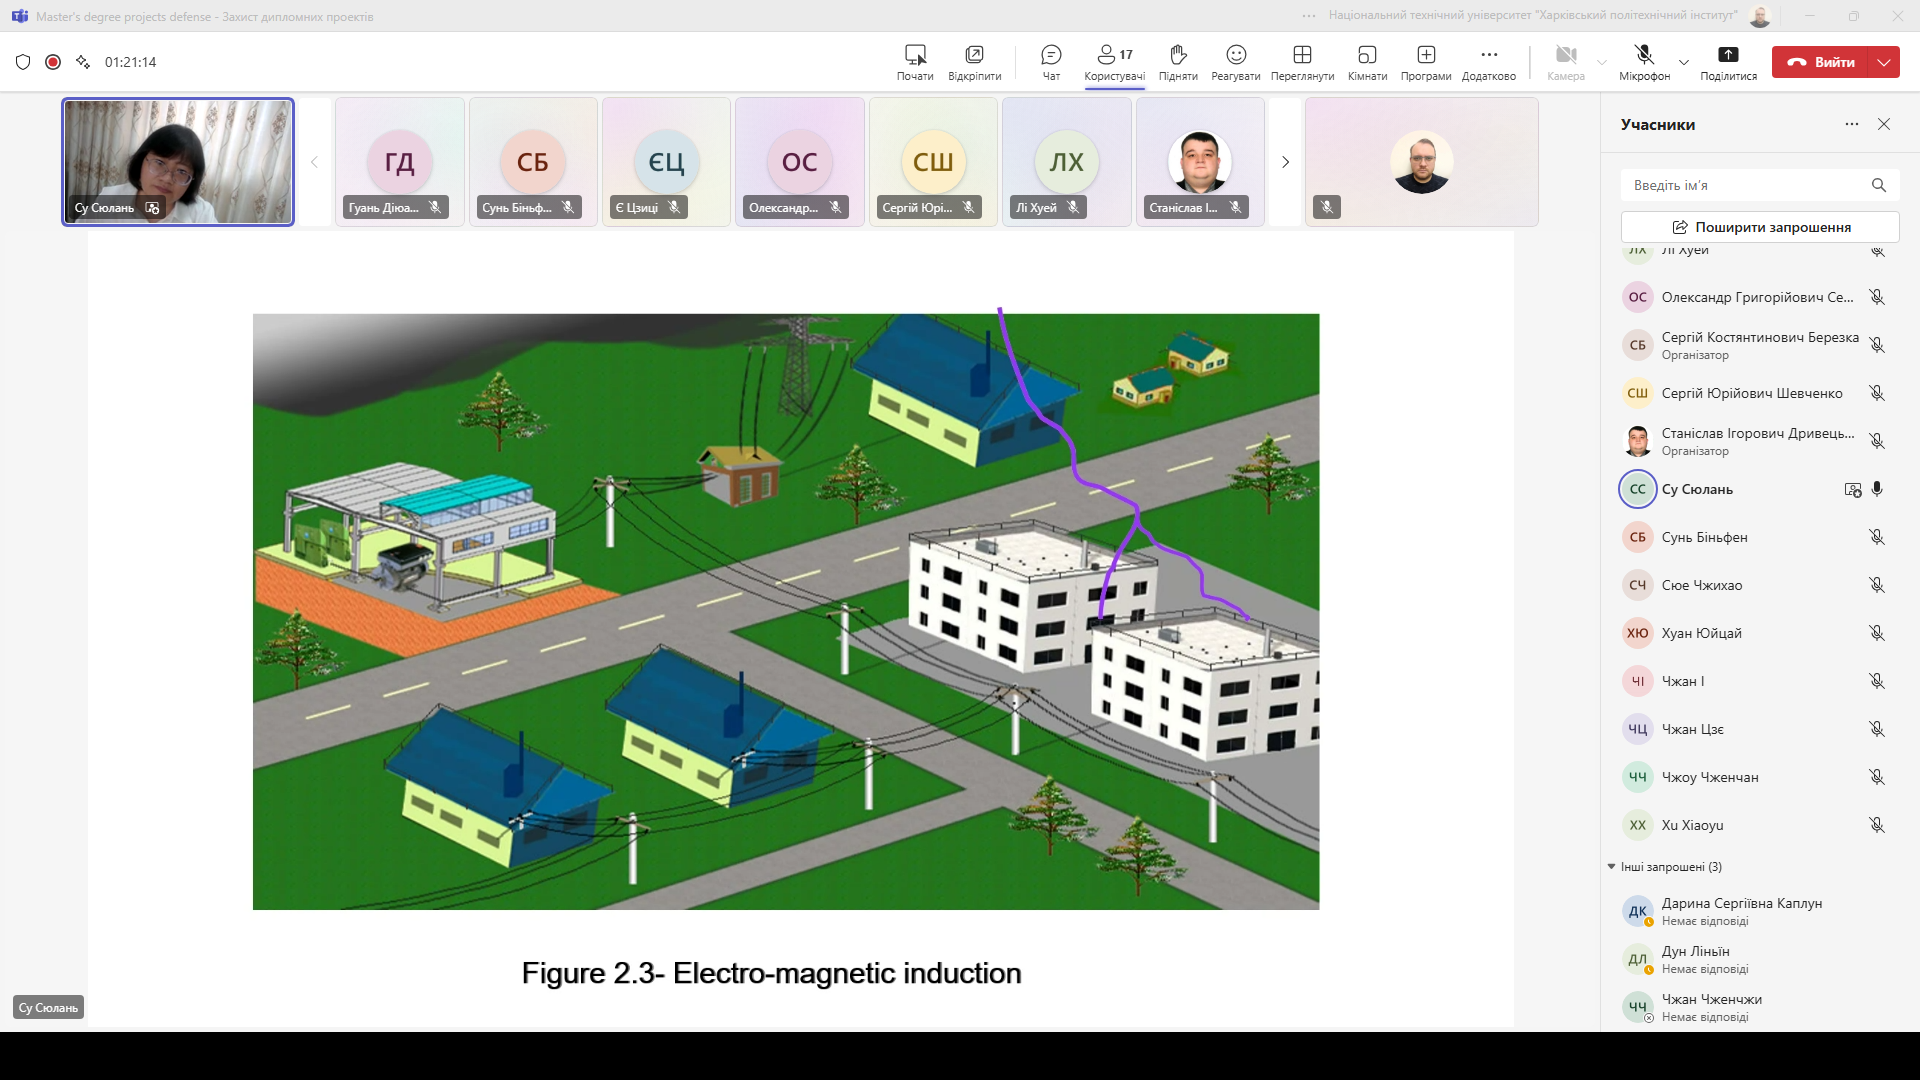Viewport: 1920px width, 1080px height.
Task: Click the recording indicator red icon
Action: coord(53,62)
